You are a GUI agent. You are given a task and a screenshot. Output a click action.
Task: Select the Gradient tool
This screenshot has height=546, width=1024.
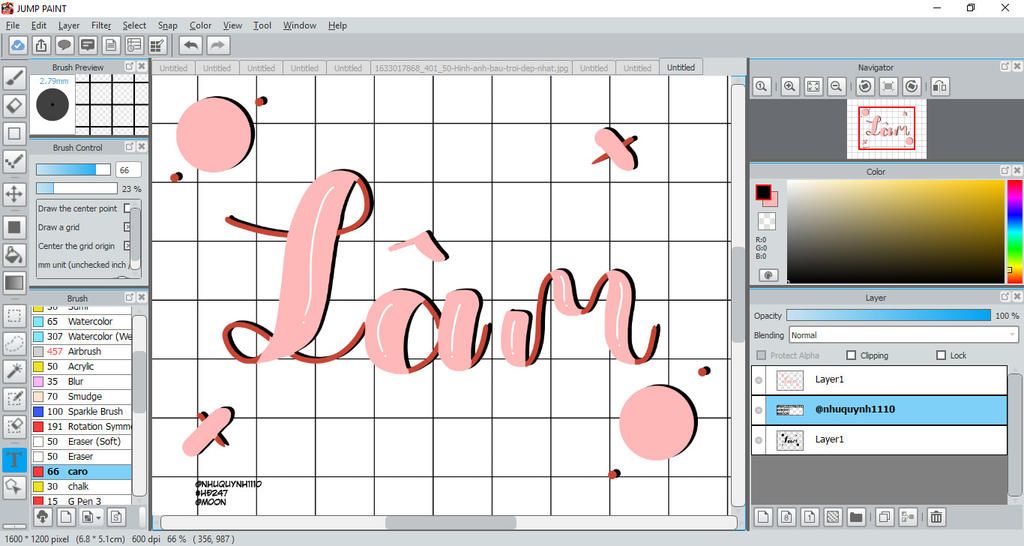[x=14, y=283]
